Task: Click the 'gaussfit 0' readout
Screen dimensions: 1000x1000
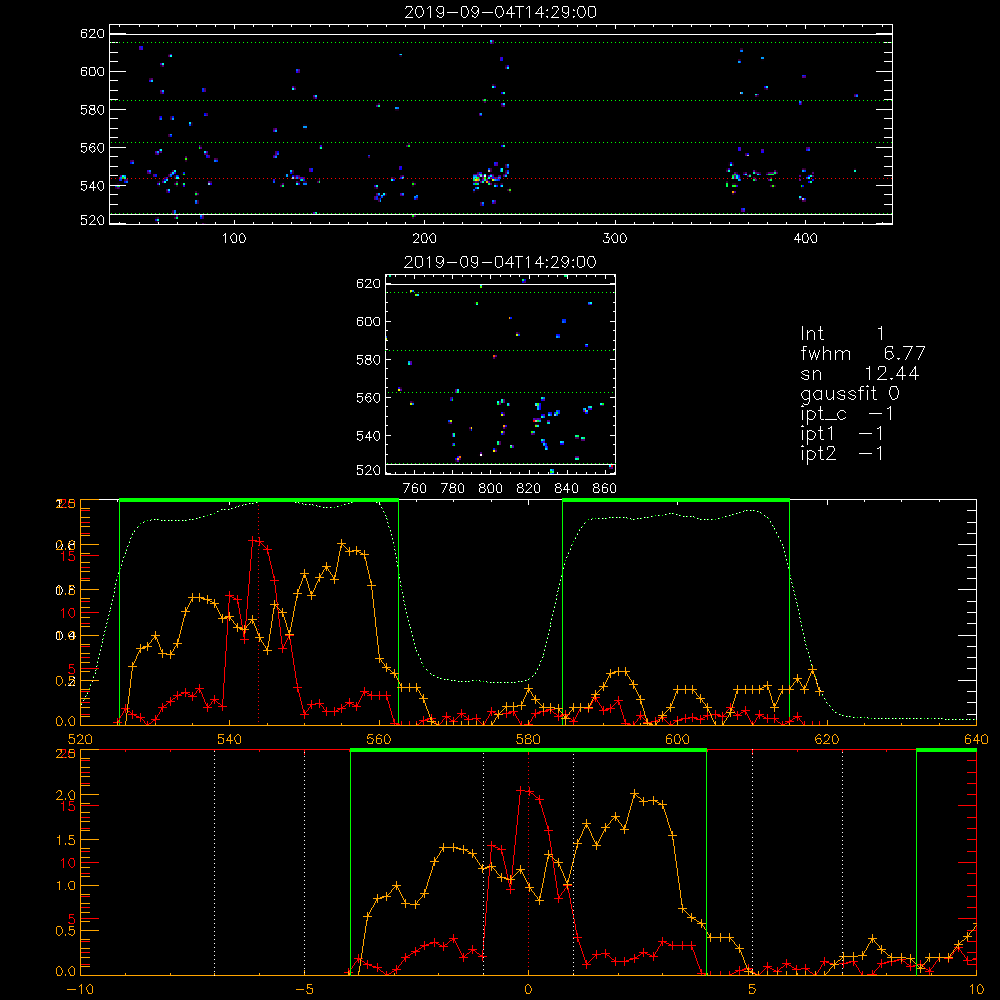Action: (850, 393)
